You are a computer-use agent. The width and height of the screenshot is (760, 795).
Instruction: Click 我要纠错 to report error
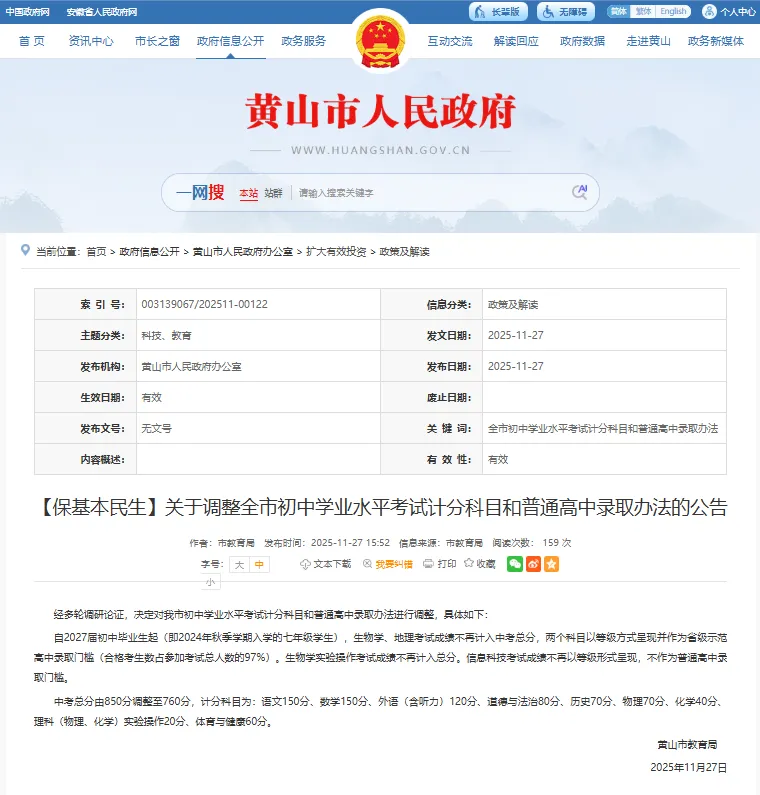pyautogui.click(x=388, y=564)
